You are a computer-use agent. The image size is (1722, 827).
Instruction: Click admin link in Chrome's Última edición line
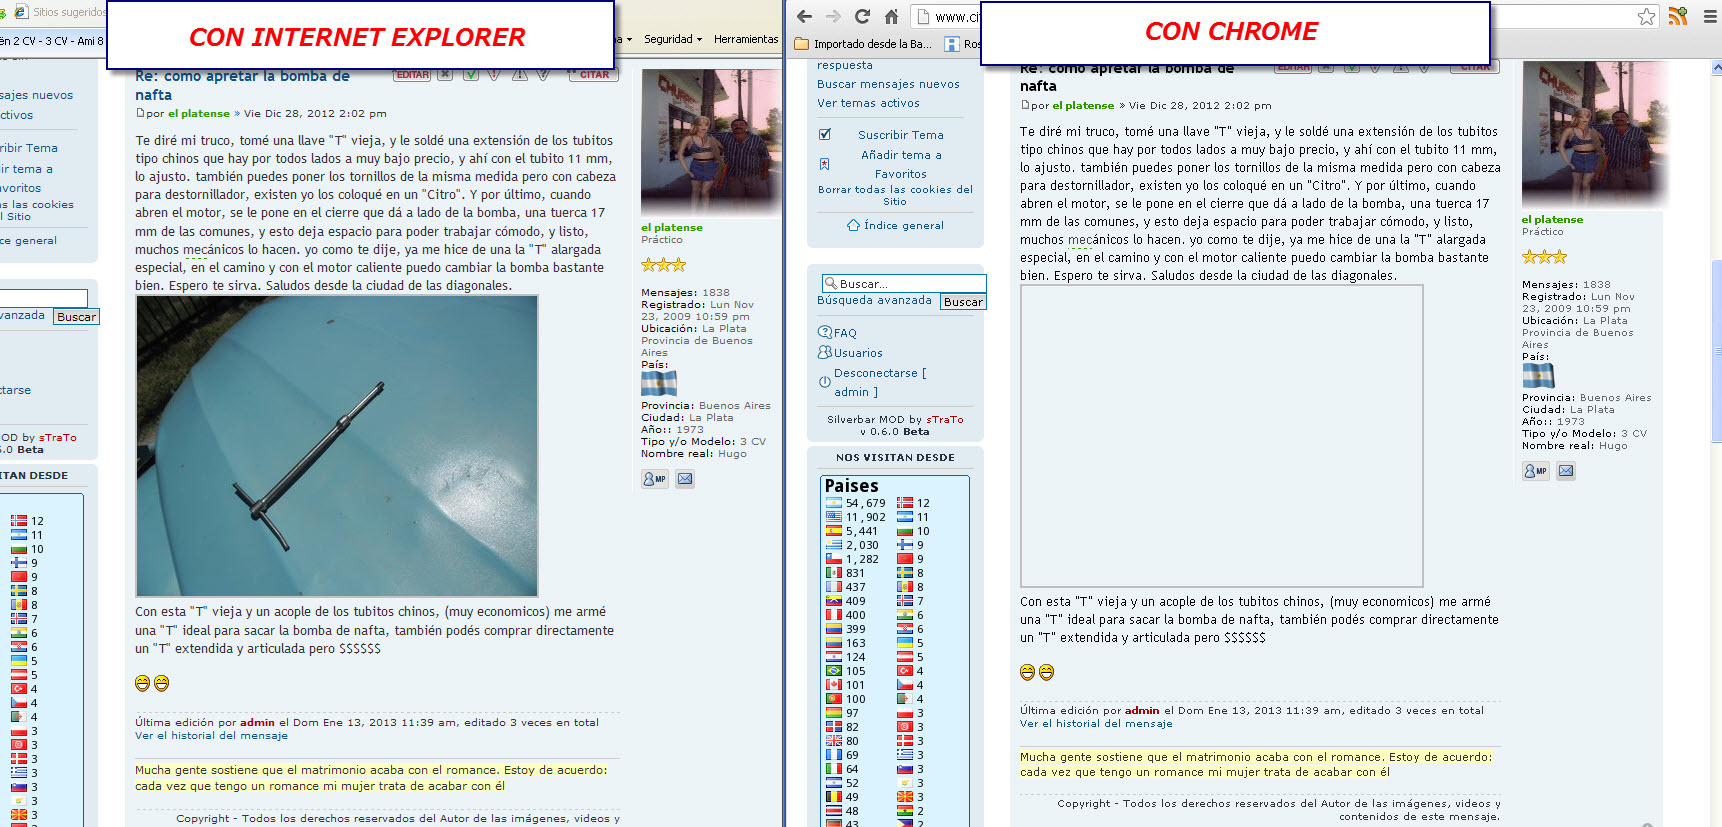1142,711
